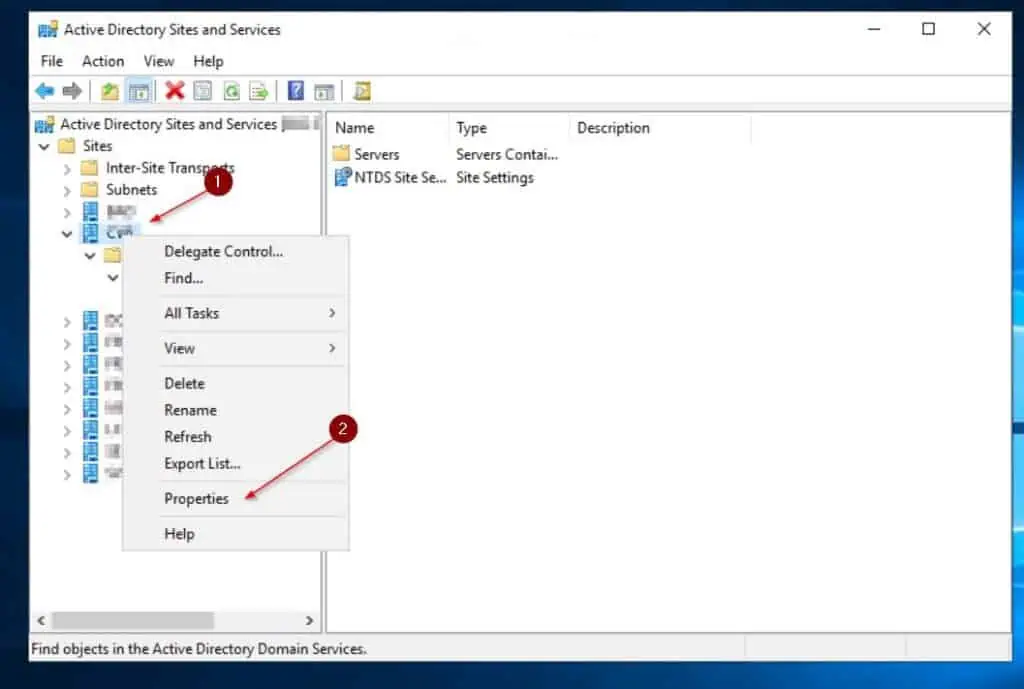
Task: Click the highlighted site's server icon in the tree
Action: 90,232
